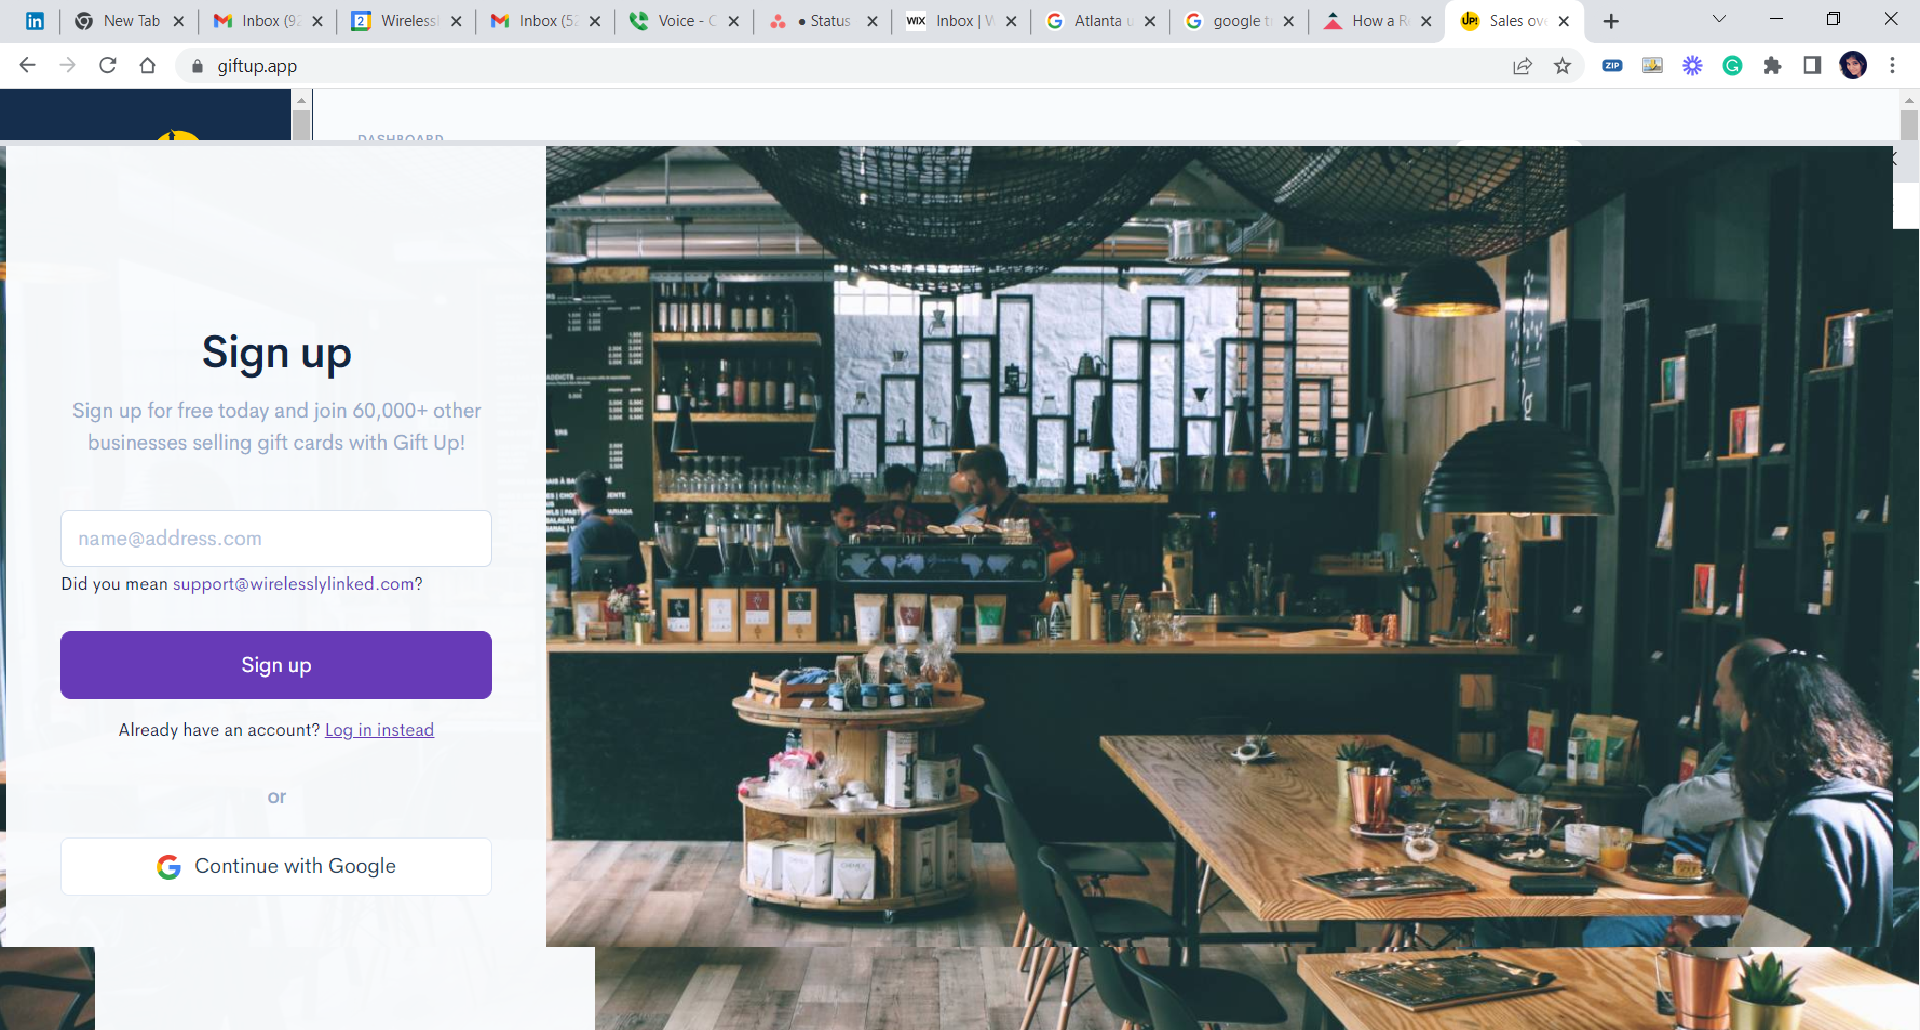Bookmark this page with star icon

[x=1562, y=66]
